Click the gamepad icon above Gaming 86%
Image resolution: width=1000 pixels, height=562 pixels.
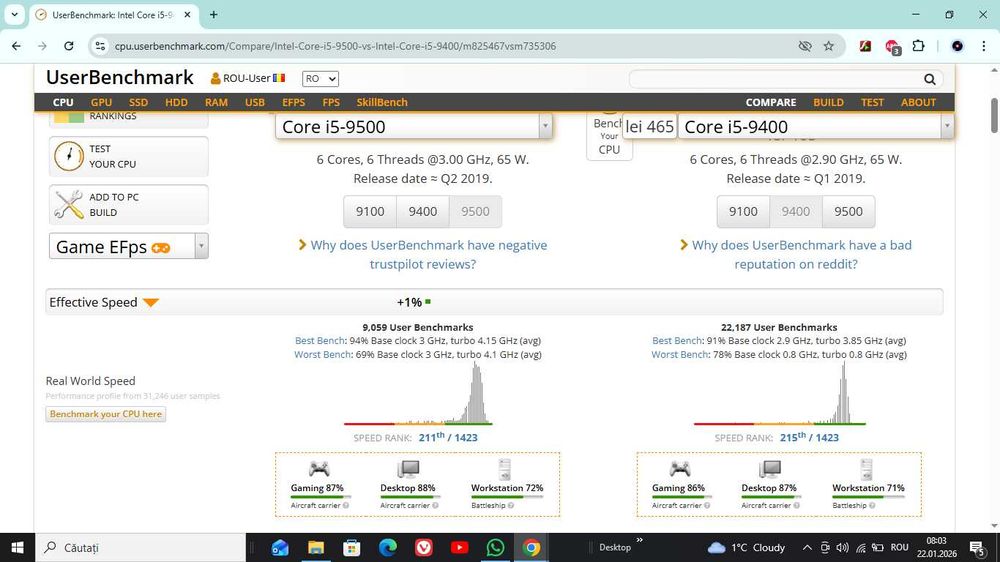tap(680, 469)
